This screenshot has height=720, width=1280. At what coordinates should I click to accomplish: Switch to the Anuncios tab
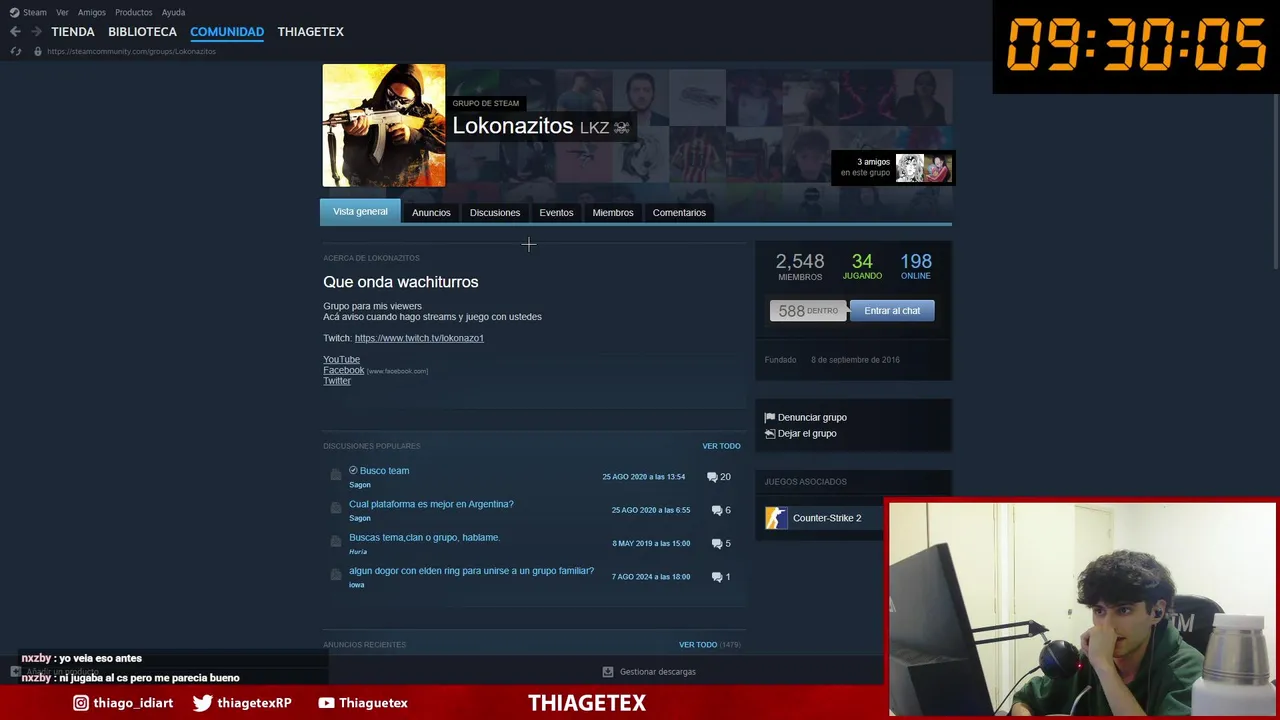431,212
